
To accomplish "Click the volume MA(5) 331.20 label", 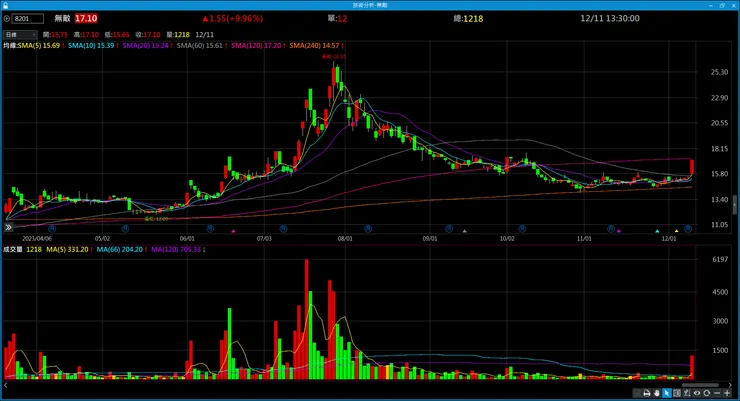I will pos(69,250).
